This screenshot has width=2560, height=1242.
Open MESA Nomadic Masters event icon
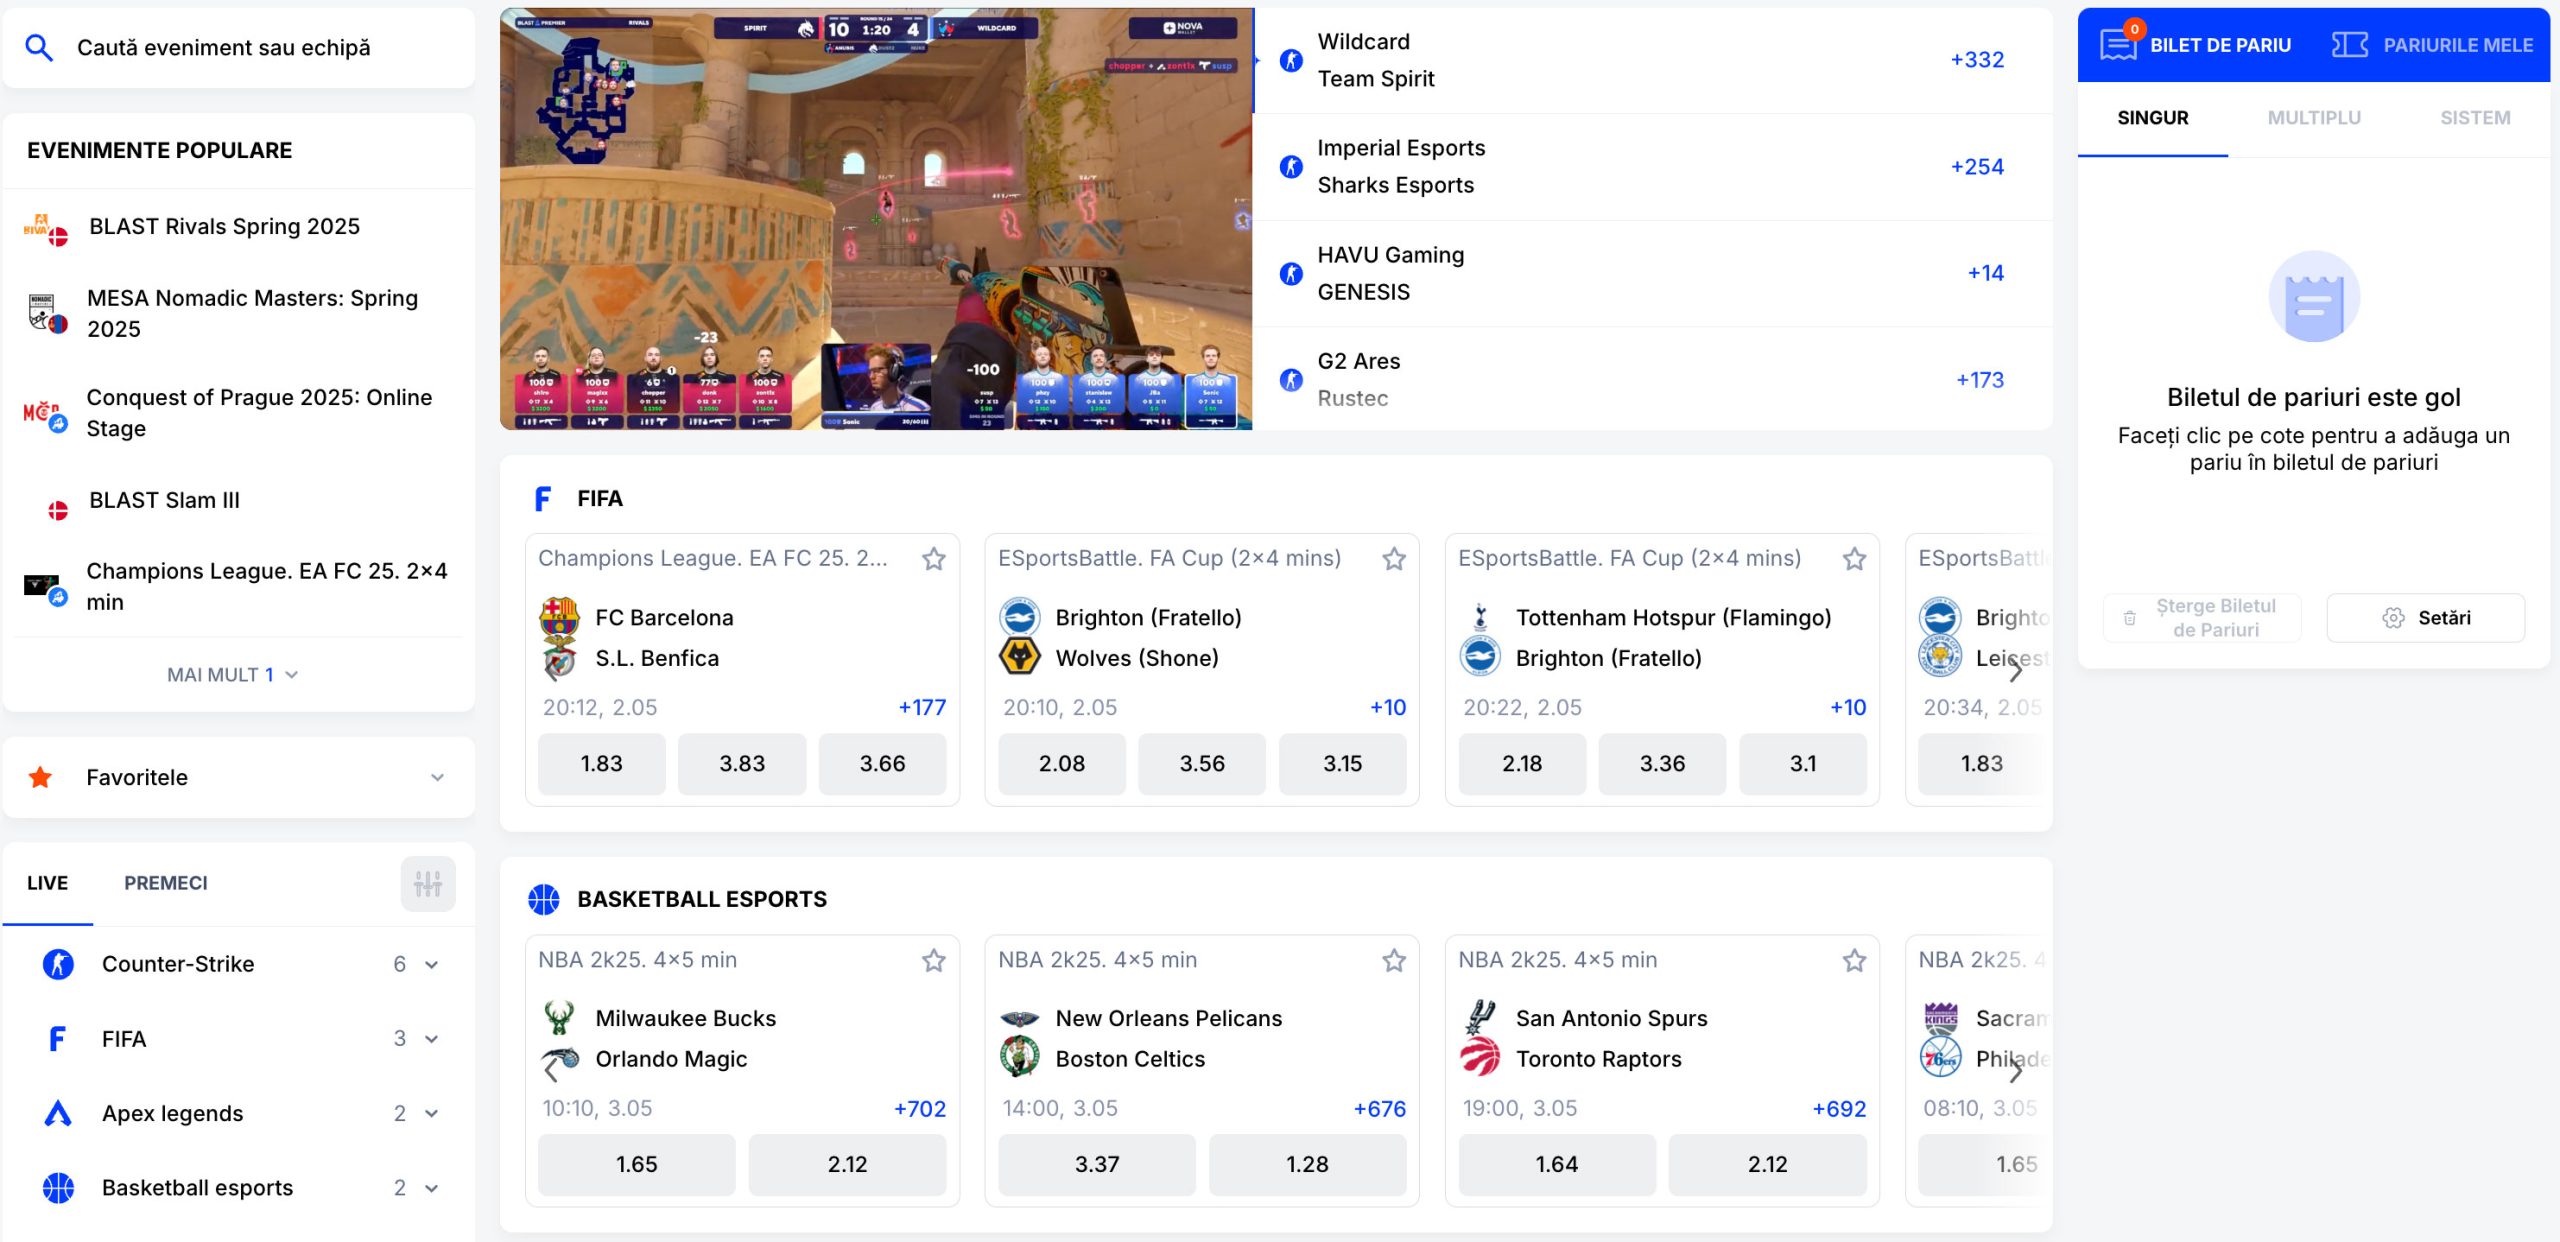click(47, 313)
